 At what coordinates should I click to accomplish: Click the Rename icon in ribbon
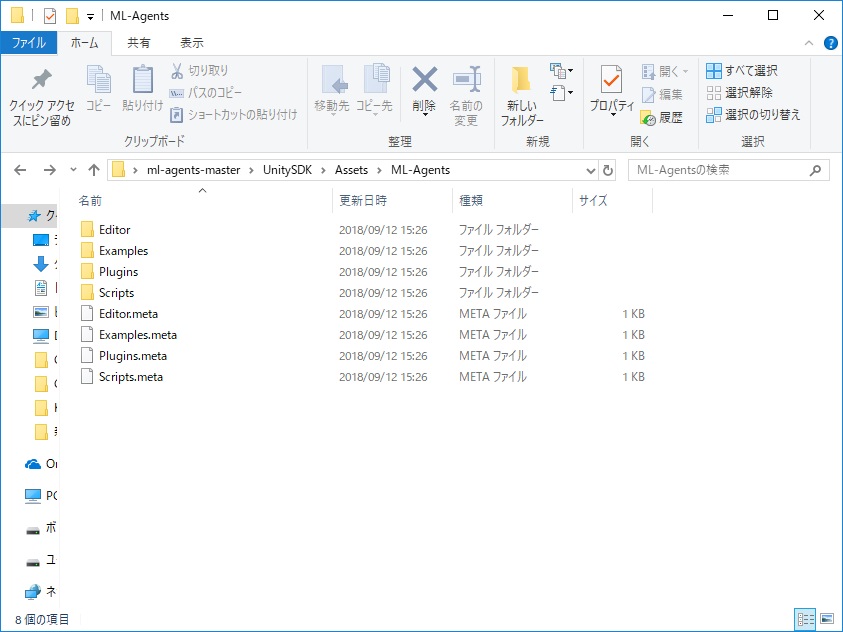coord(466,81)
